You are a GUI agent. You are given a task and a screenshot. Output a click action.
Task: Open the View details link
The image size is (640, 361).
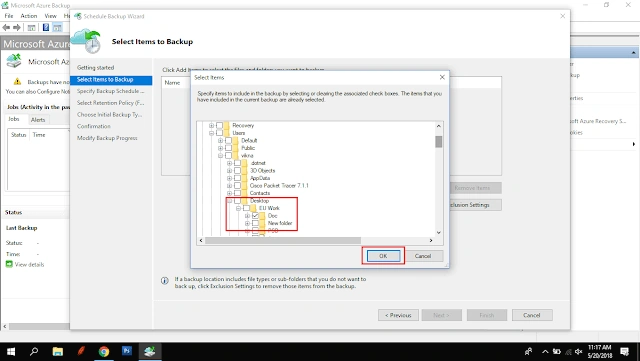pos(29,265)
